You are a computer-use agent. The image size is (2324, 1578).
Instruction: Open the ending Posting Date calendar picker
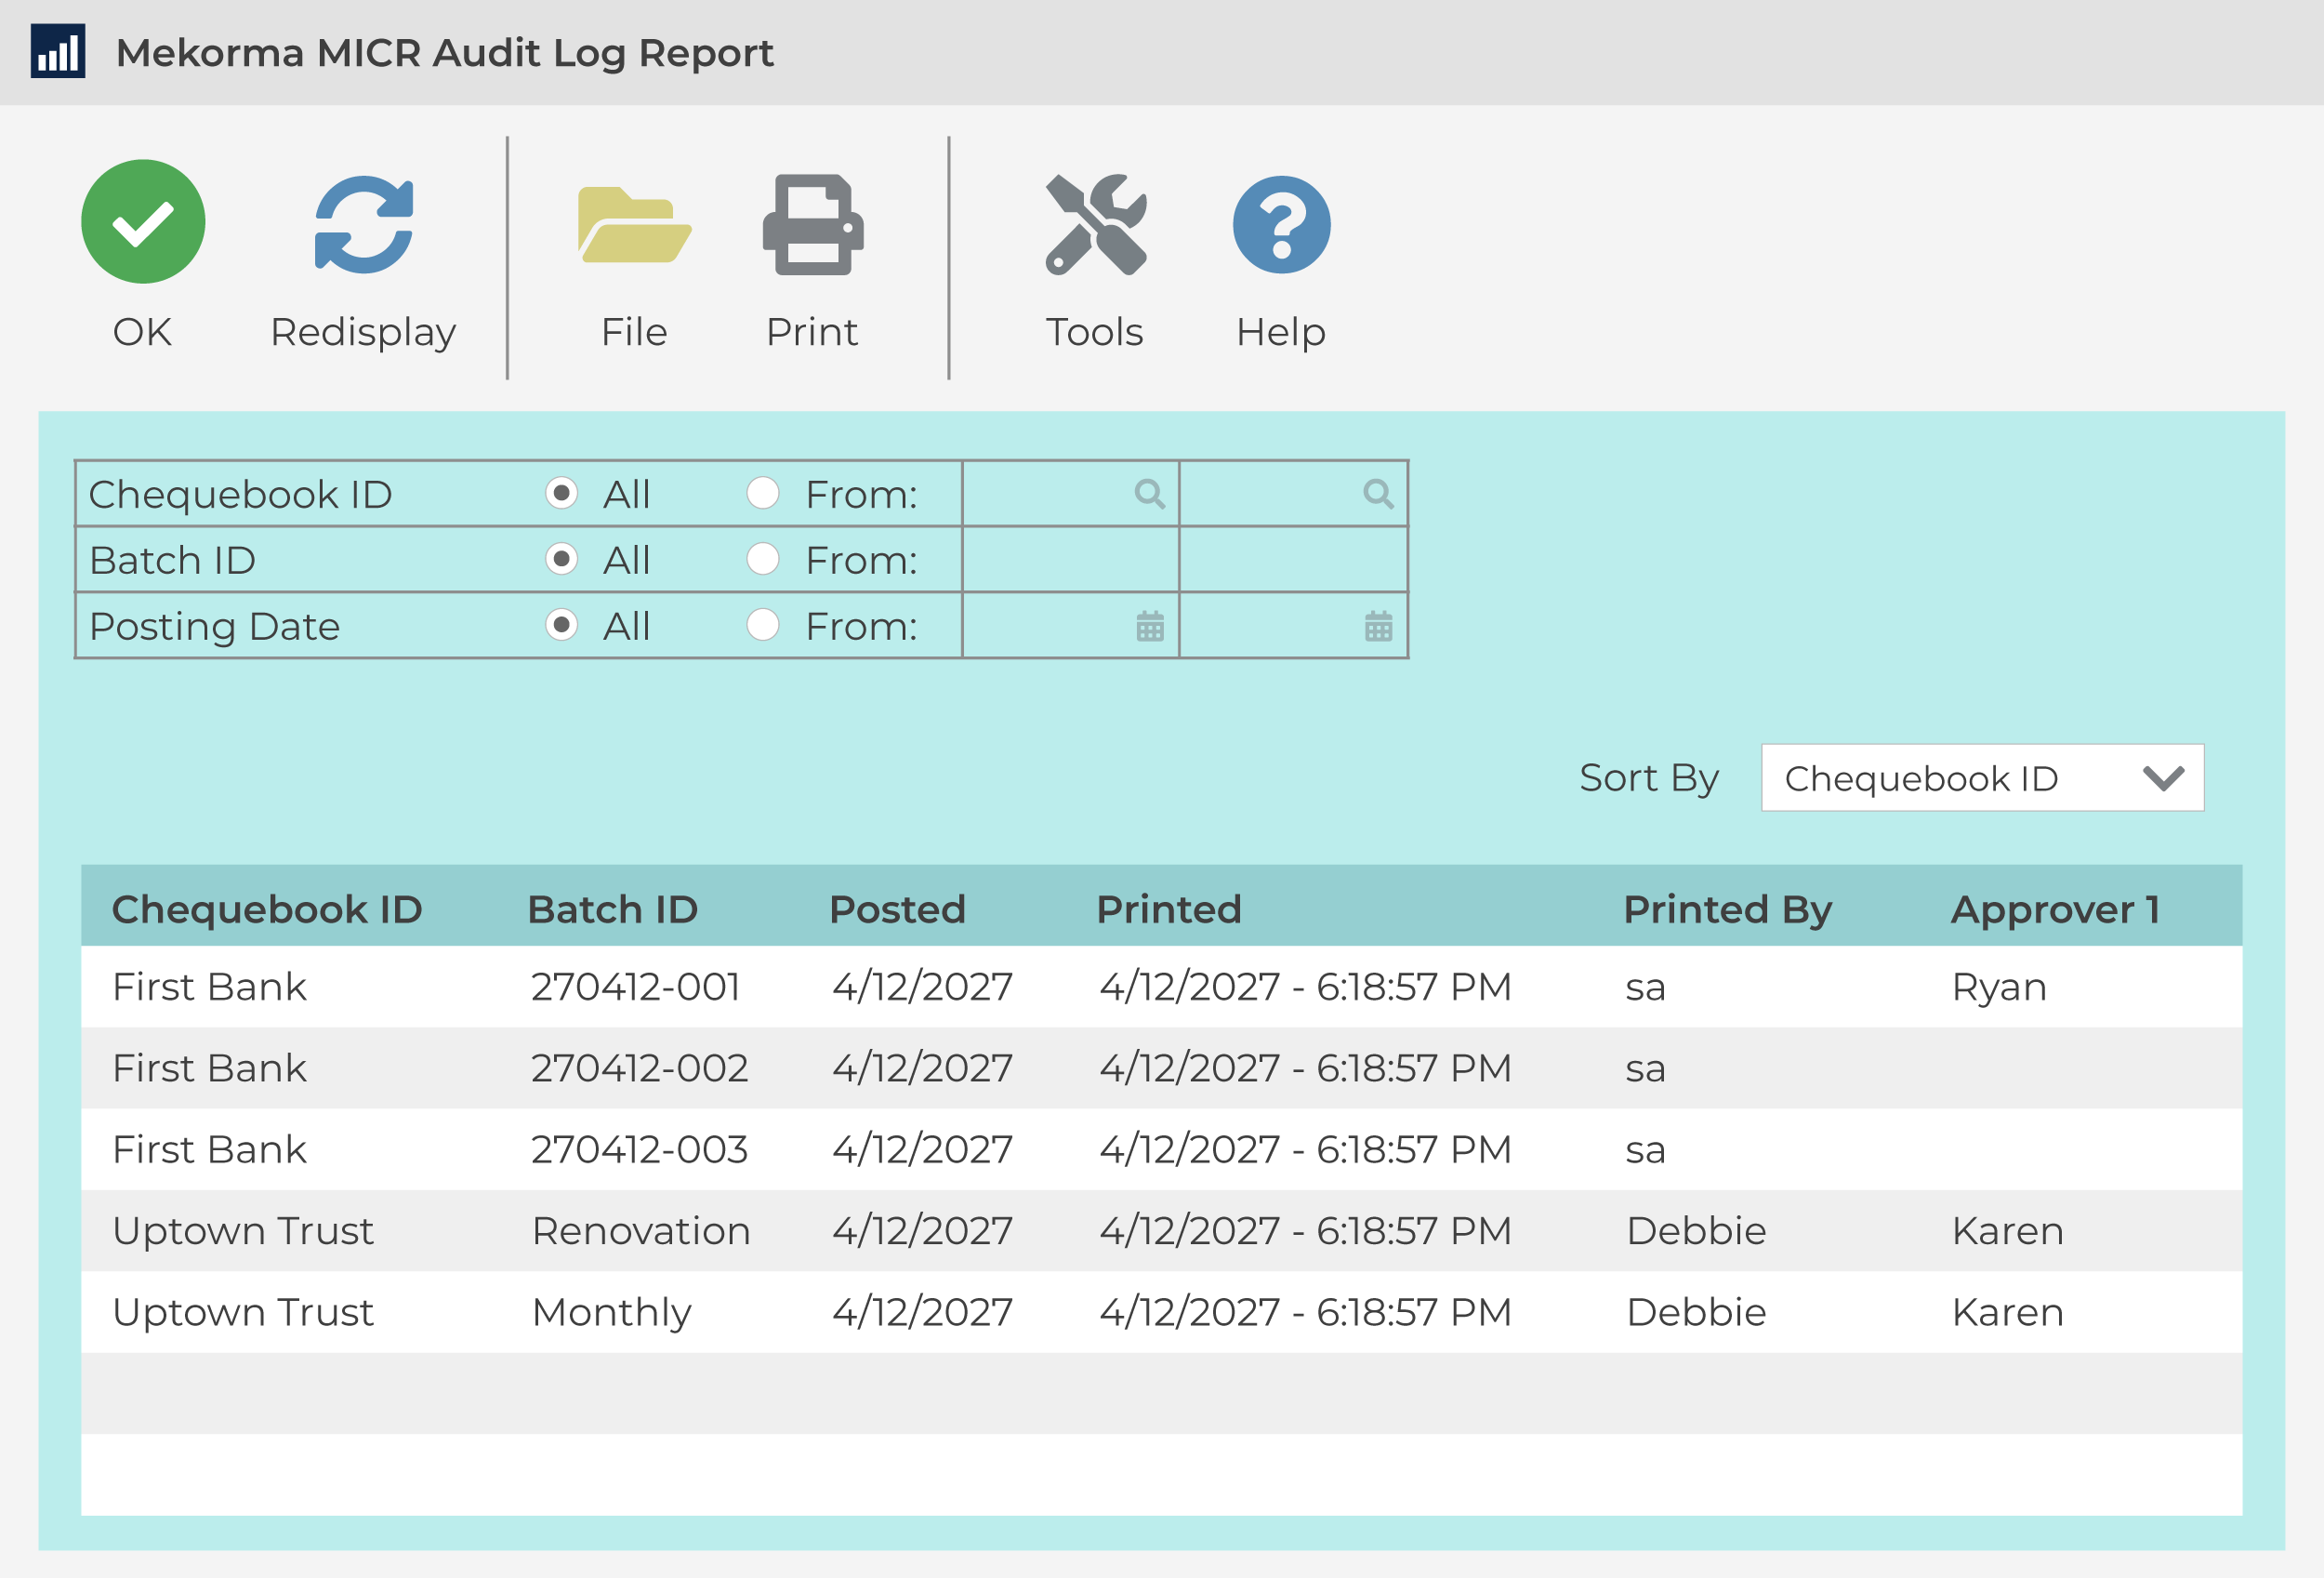tap(1378, 627)
